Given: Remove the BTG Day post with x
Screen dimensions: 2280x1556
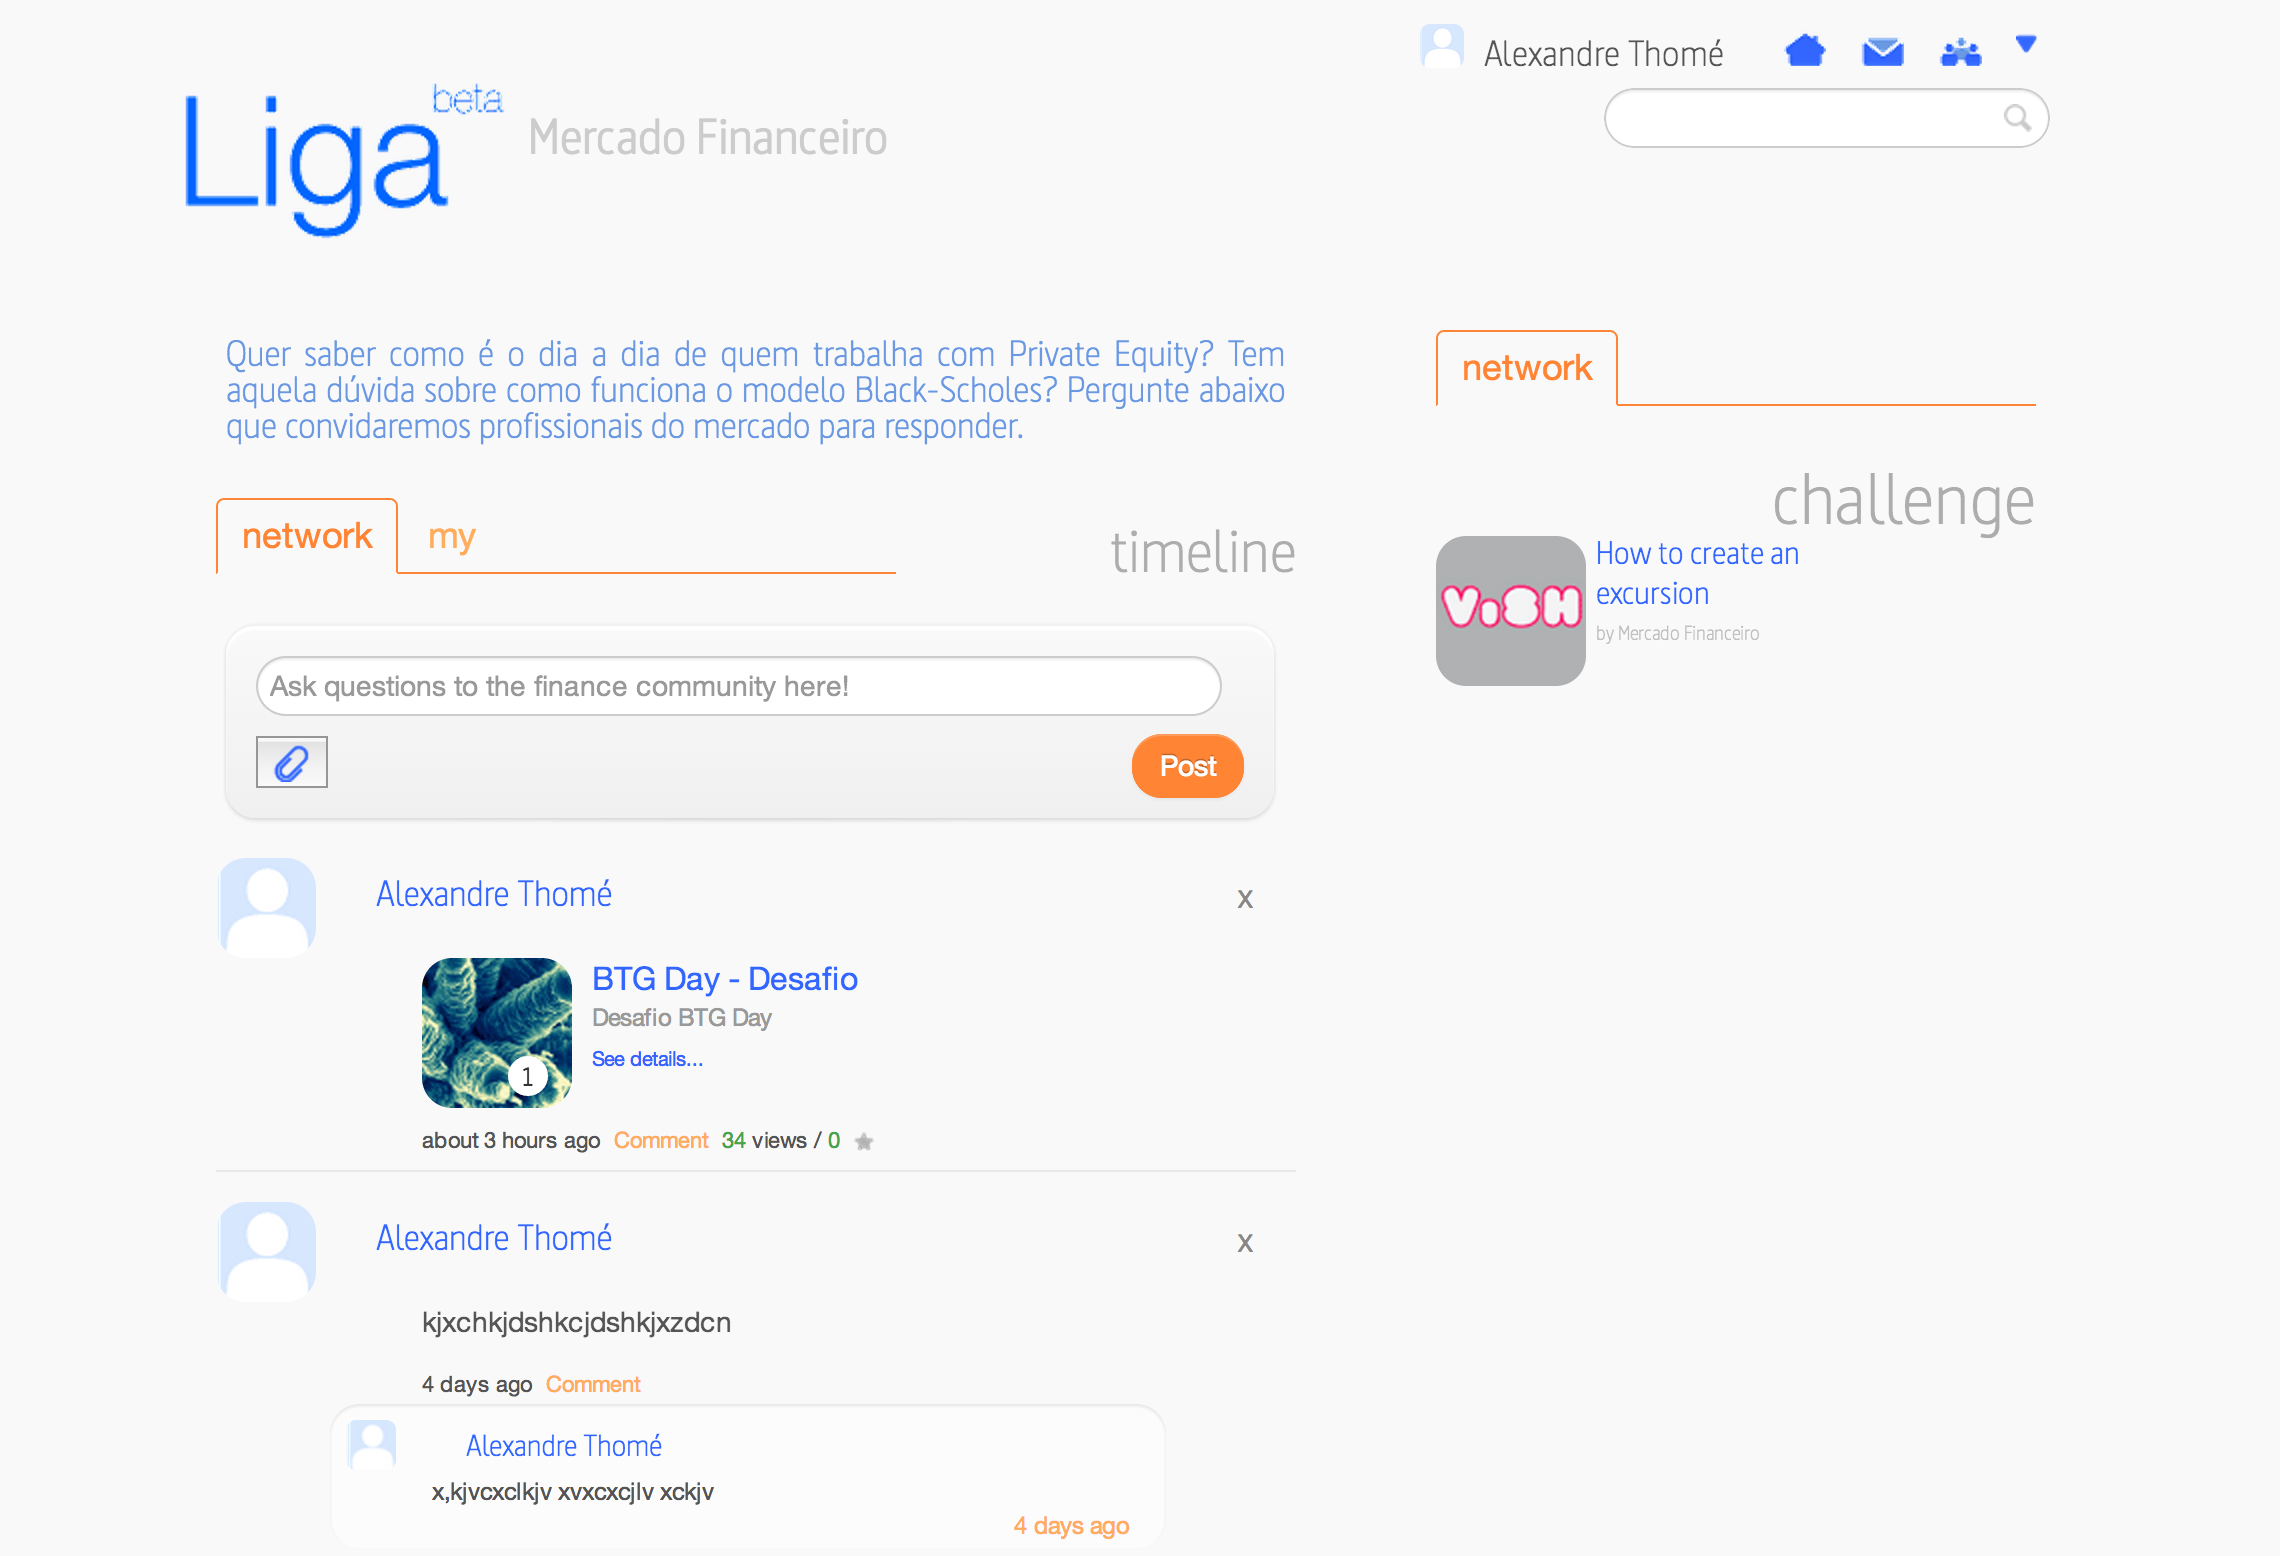Looking at the screenshot, I should (1245, 898).
